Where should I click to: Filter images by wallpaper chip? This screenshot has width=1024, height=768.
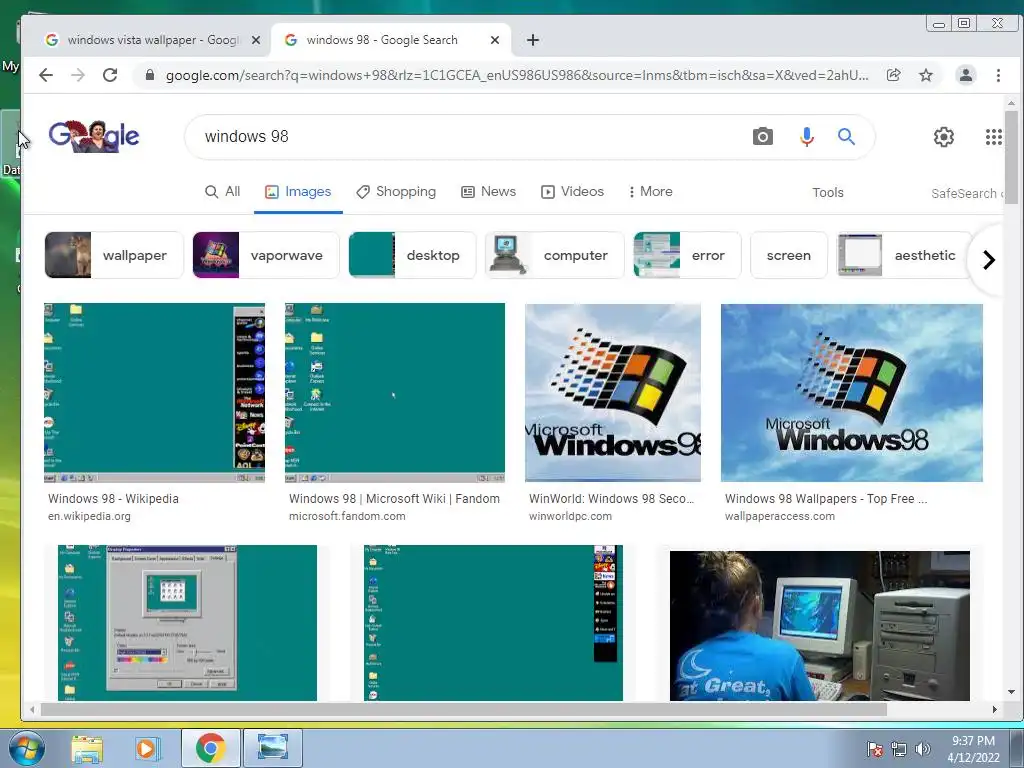[x=114, y=255]
